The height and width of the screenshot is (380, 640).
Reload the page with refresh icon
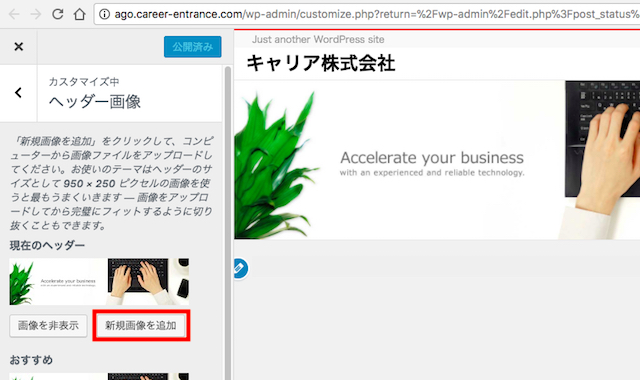(58, 14)
